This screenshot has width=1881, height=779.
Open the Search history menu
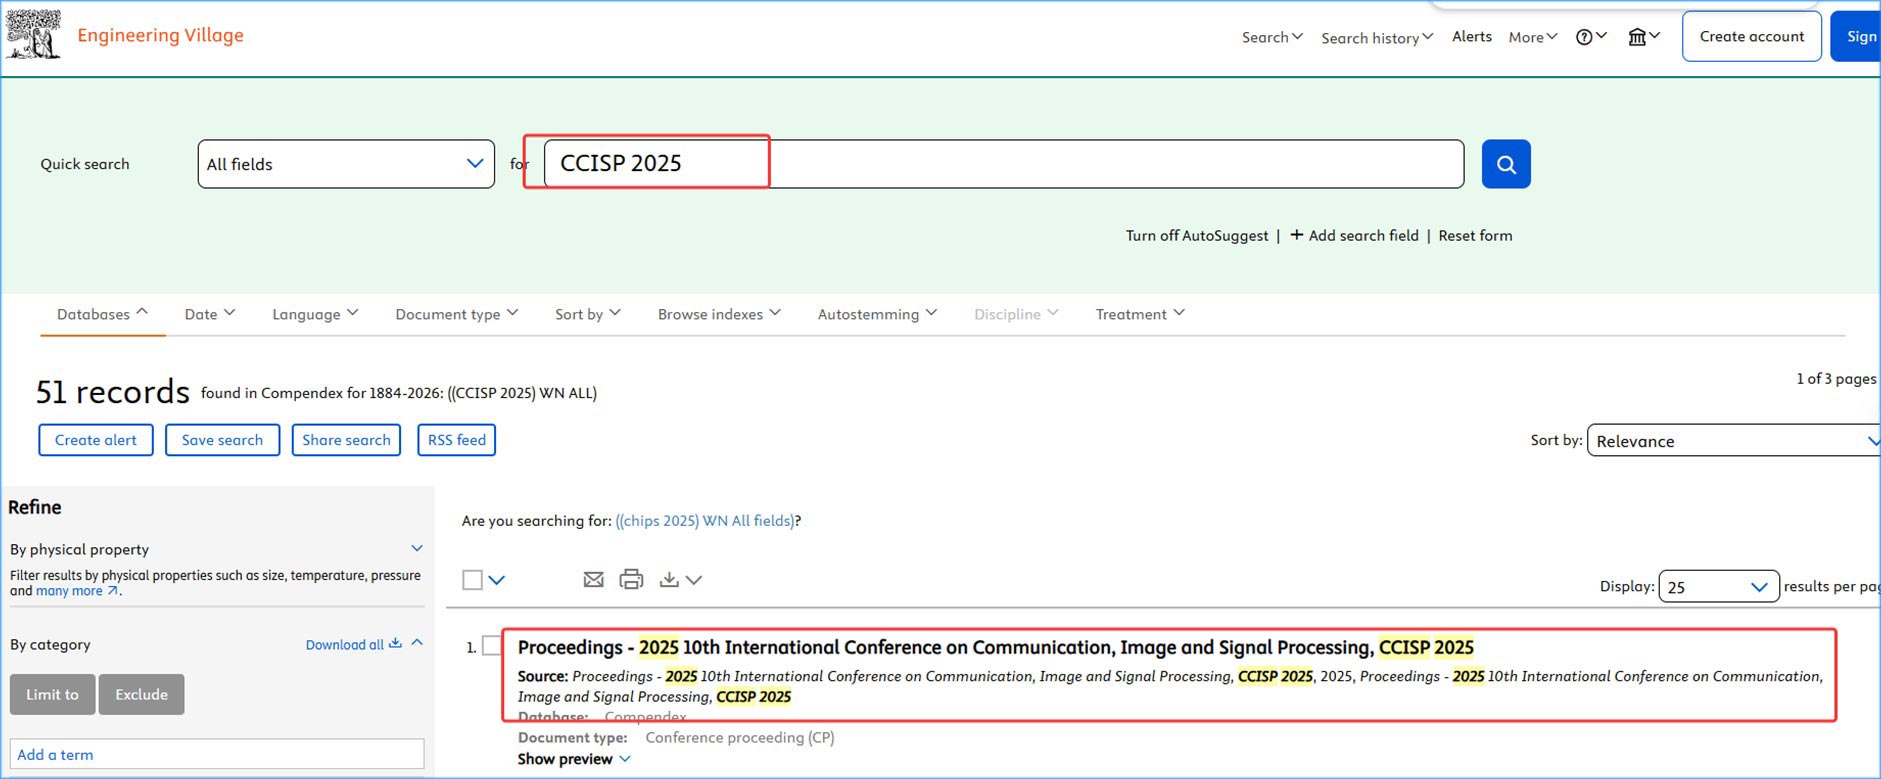(x=1376, y=38)
